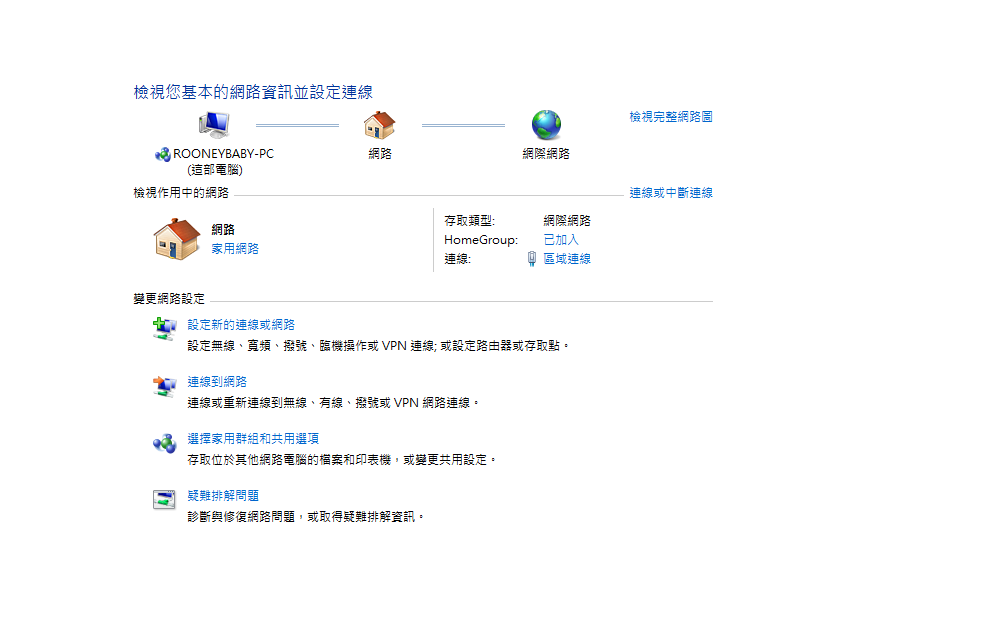Click the globe 網際網路 icon
The width and height of the screenshot is (1008, 630).
[x=546, y=125]
